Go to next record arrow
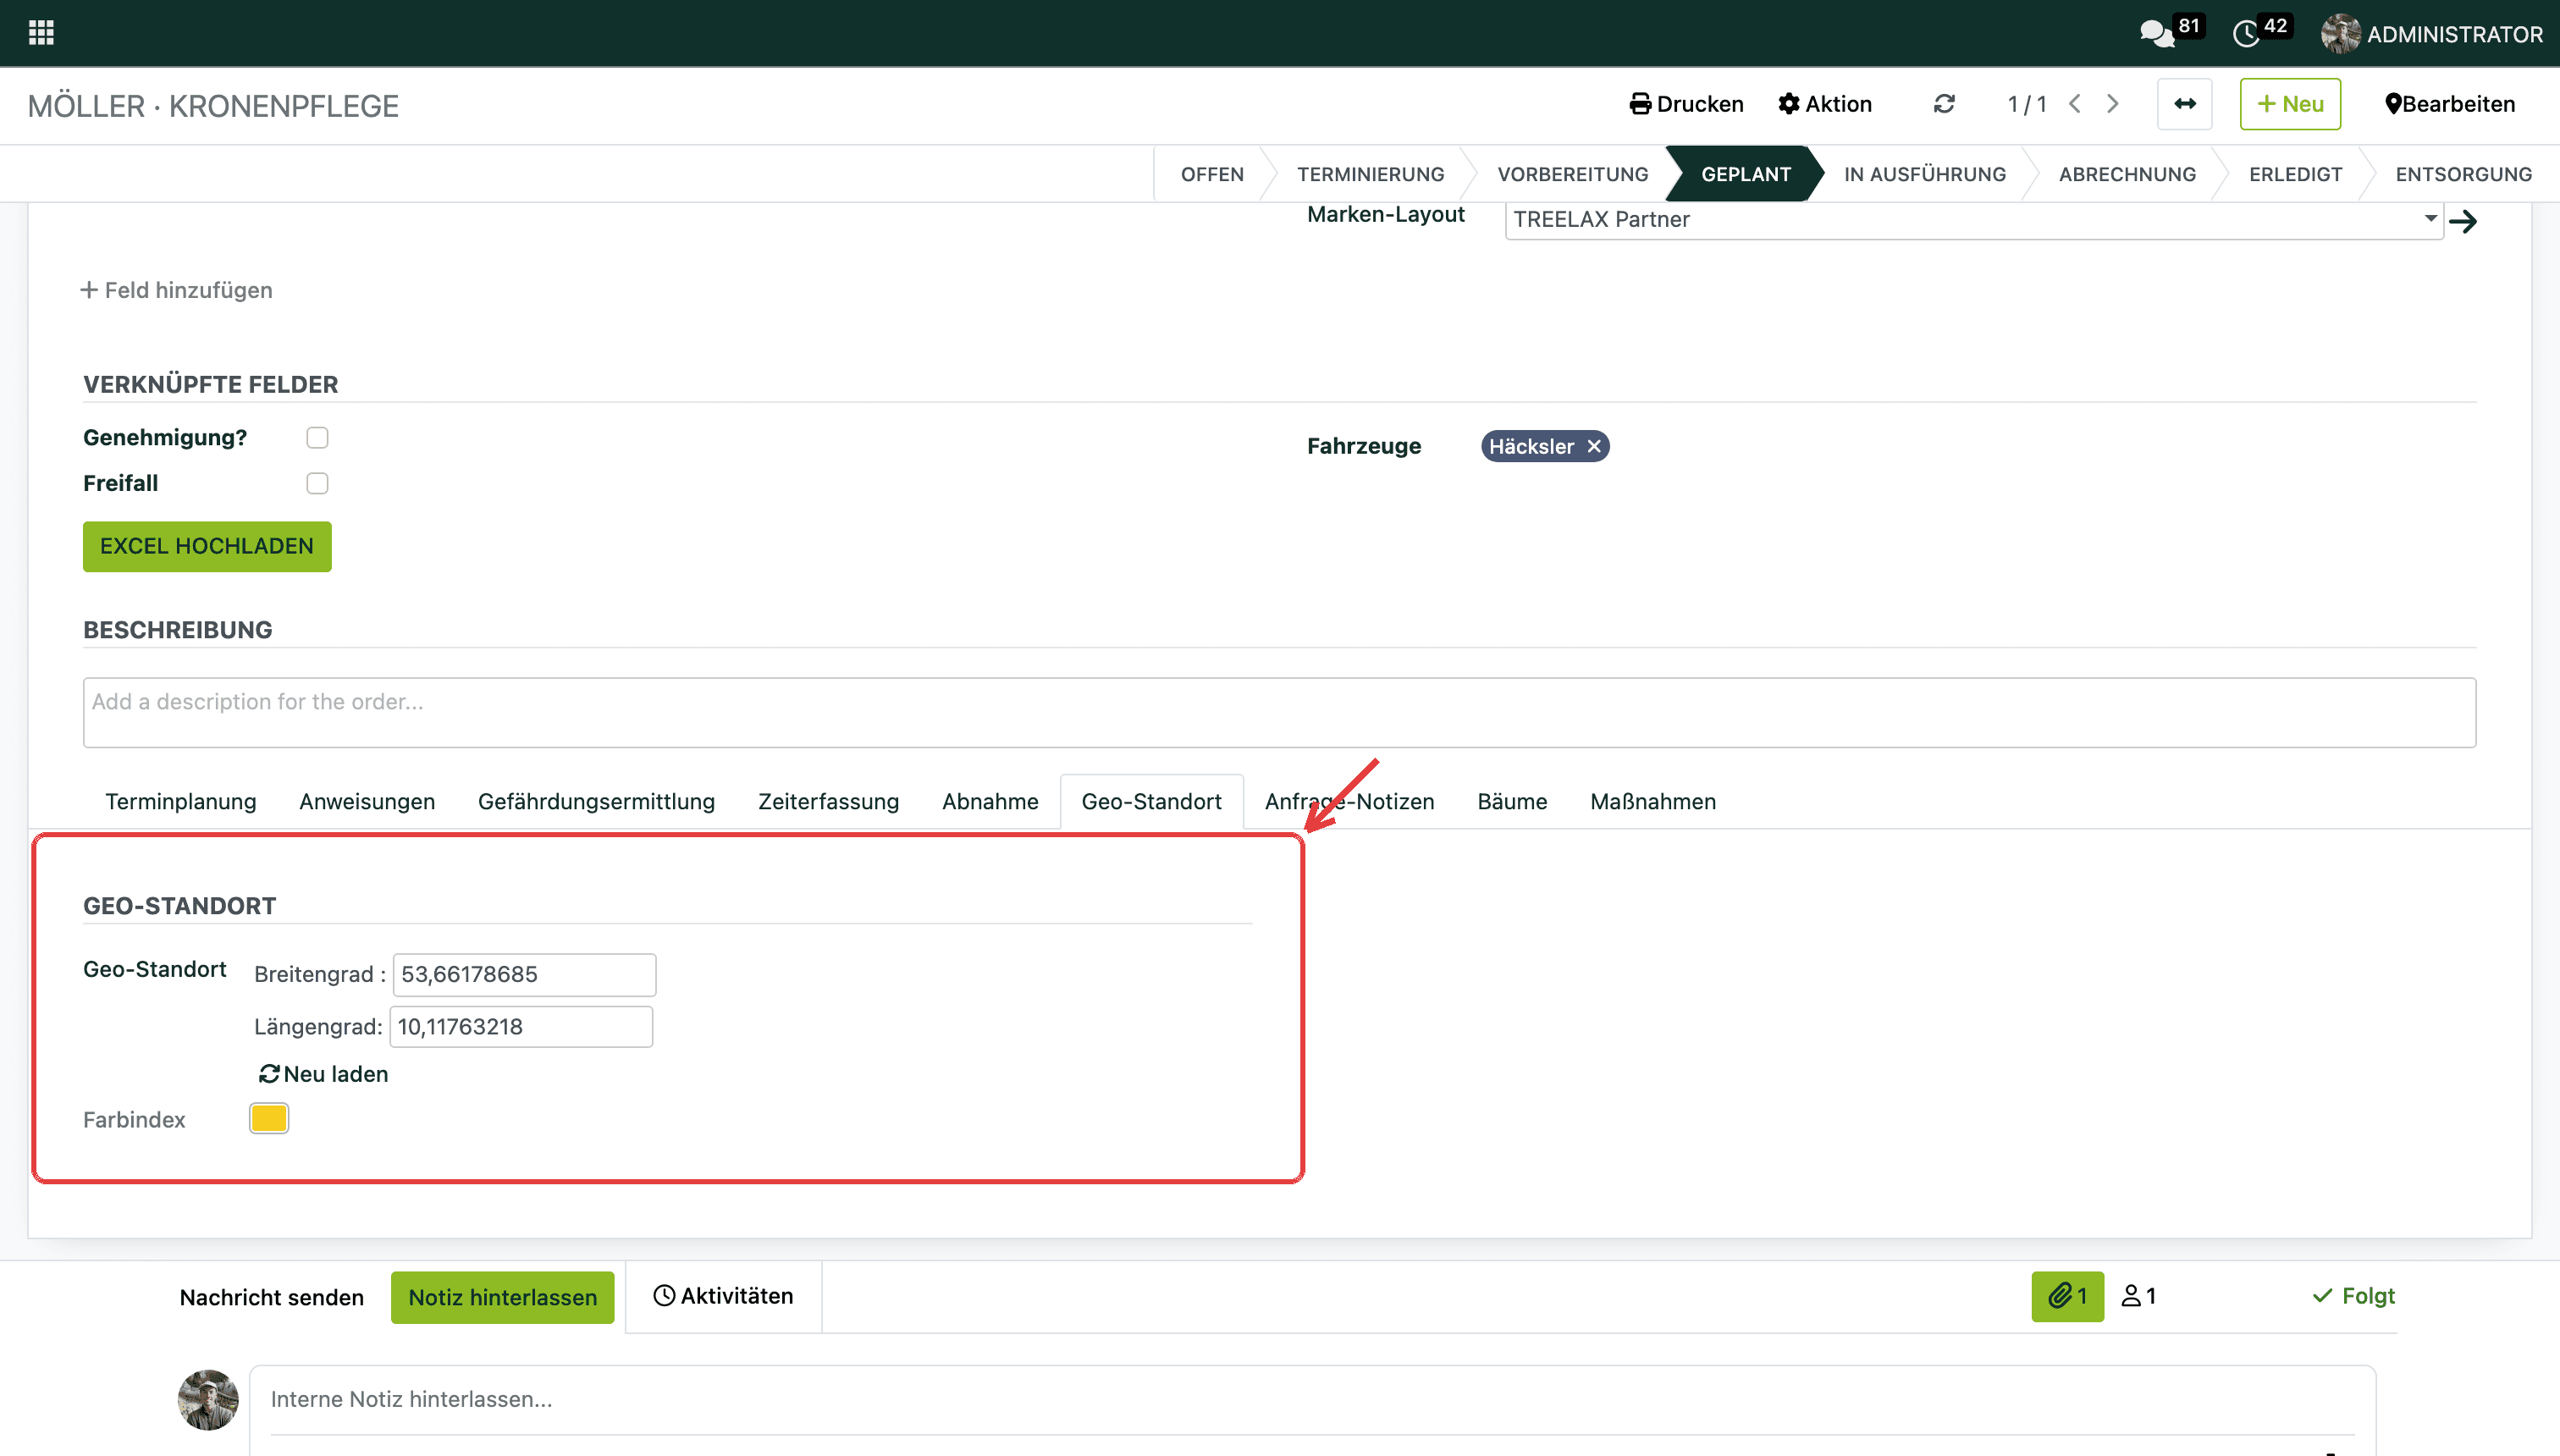Screen dimensions: 2560x1456 pyautogui.click(x=2112, y=104)
